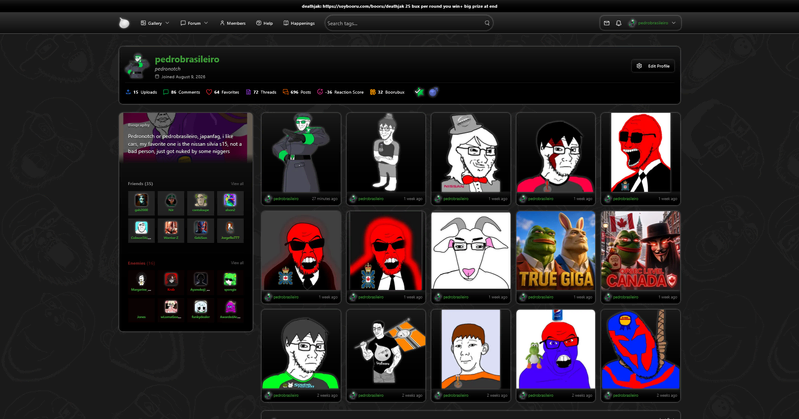Click the blue bomb badge icon
799x419 pixels.
pyautogui.click(x=434, y=92)
